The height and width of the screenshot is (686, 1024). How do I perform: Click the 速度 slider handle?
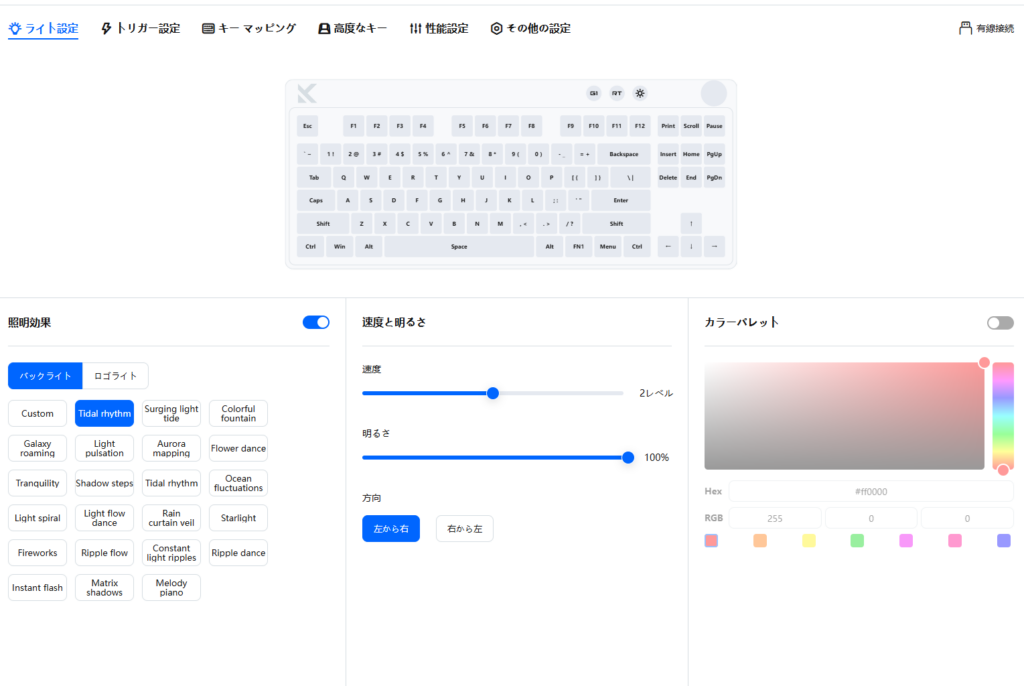pyautogui.click(x=492, y=393)
